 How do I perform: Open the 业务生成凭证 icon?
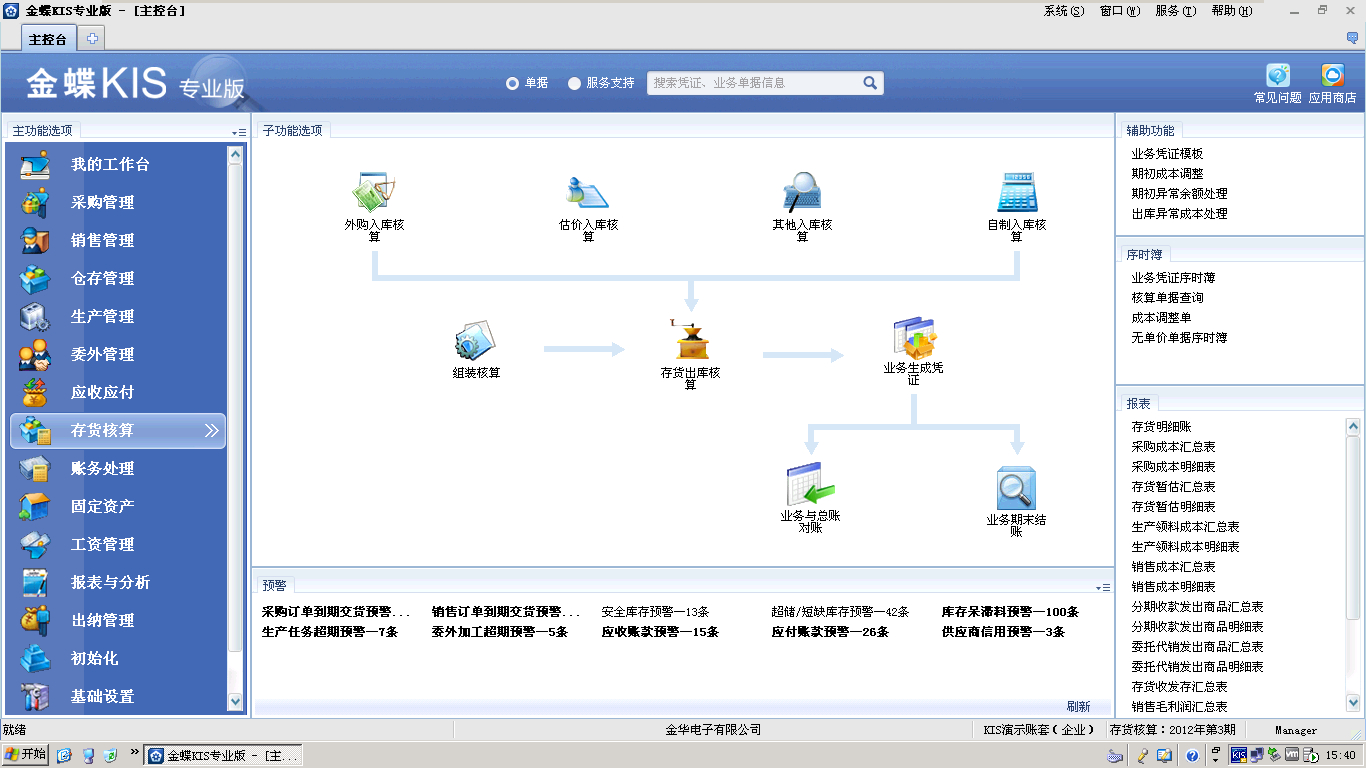pos(913,338)
